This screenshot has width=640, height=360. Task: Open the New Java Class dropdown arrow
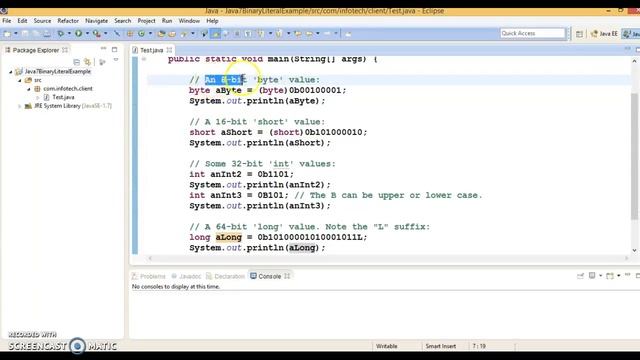(150, 33)
